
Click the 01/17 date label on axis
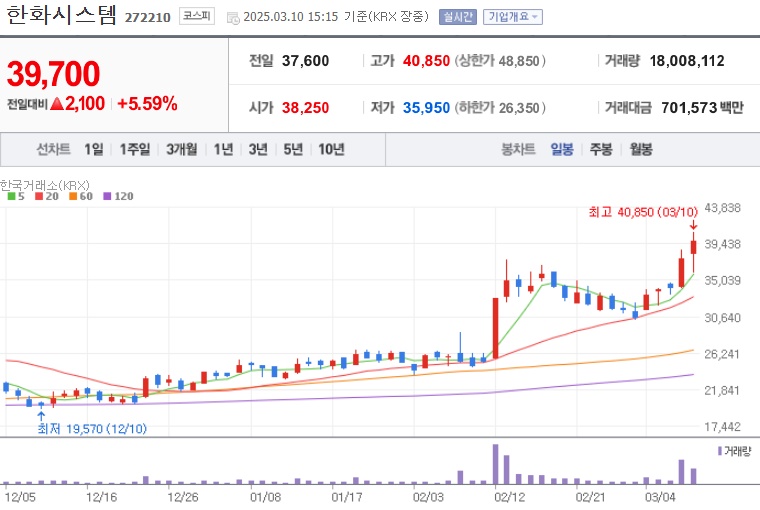pos(347,497)
